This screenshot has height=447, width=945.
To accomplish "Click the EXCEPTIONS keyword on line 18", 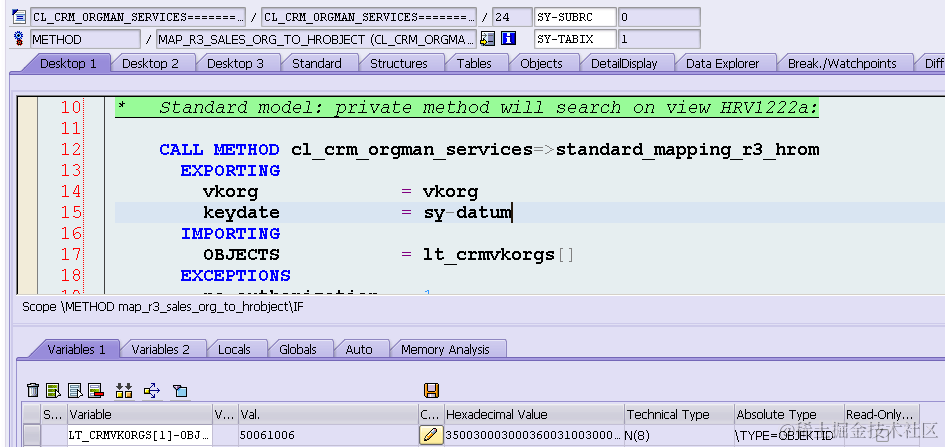I will 235,276.
